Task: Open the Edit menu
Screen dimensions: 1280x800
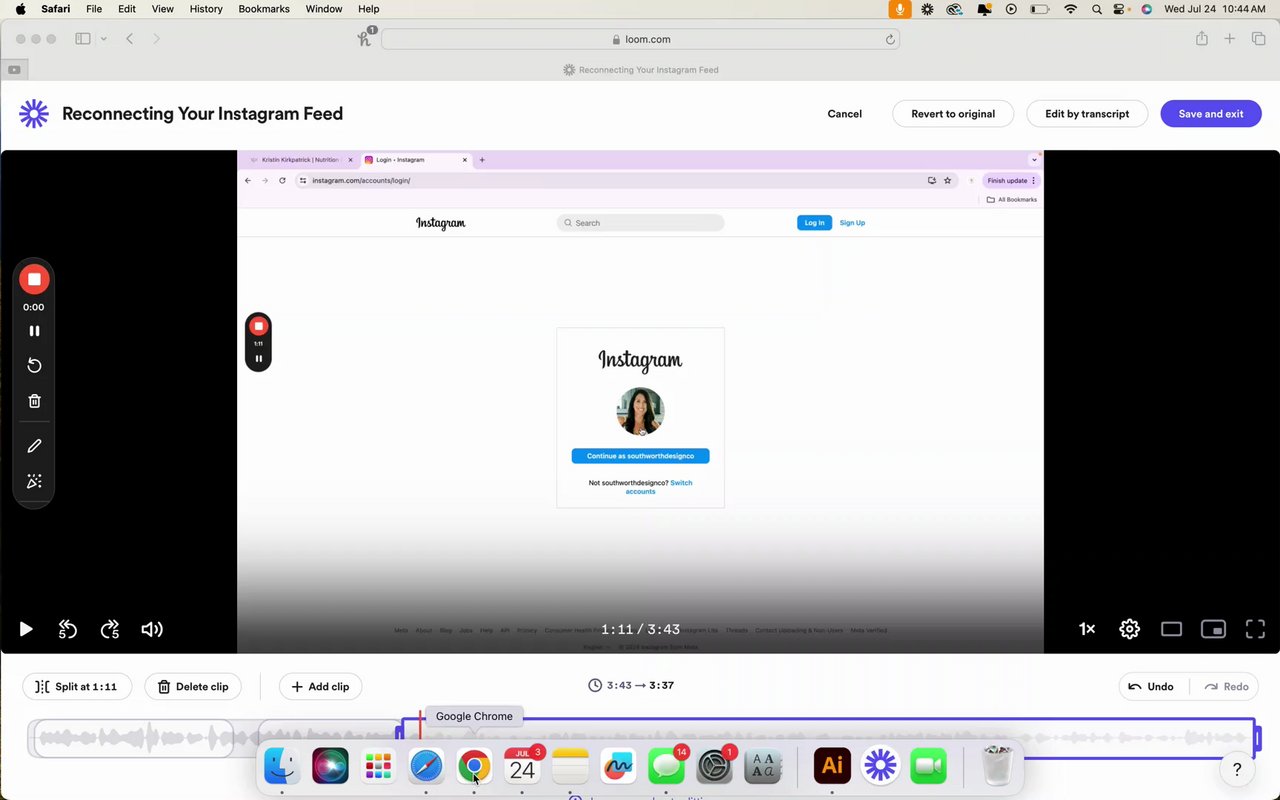Action: tap(127, 9)
